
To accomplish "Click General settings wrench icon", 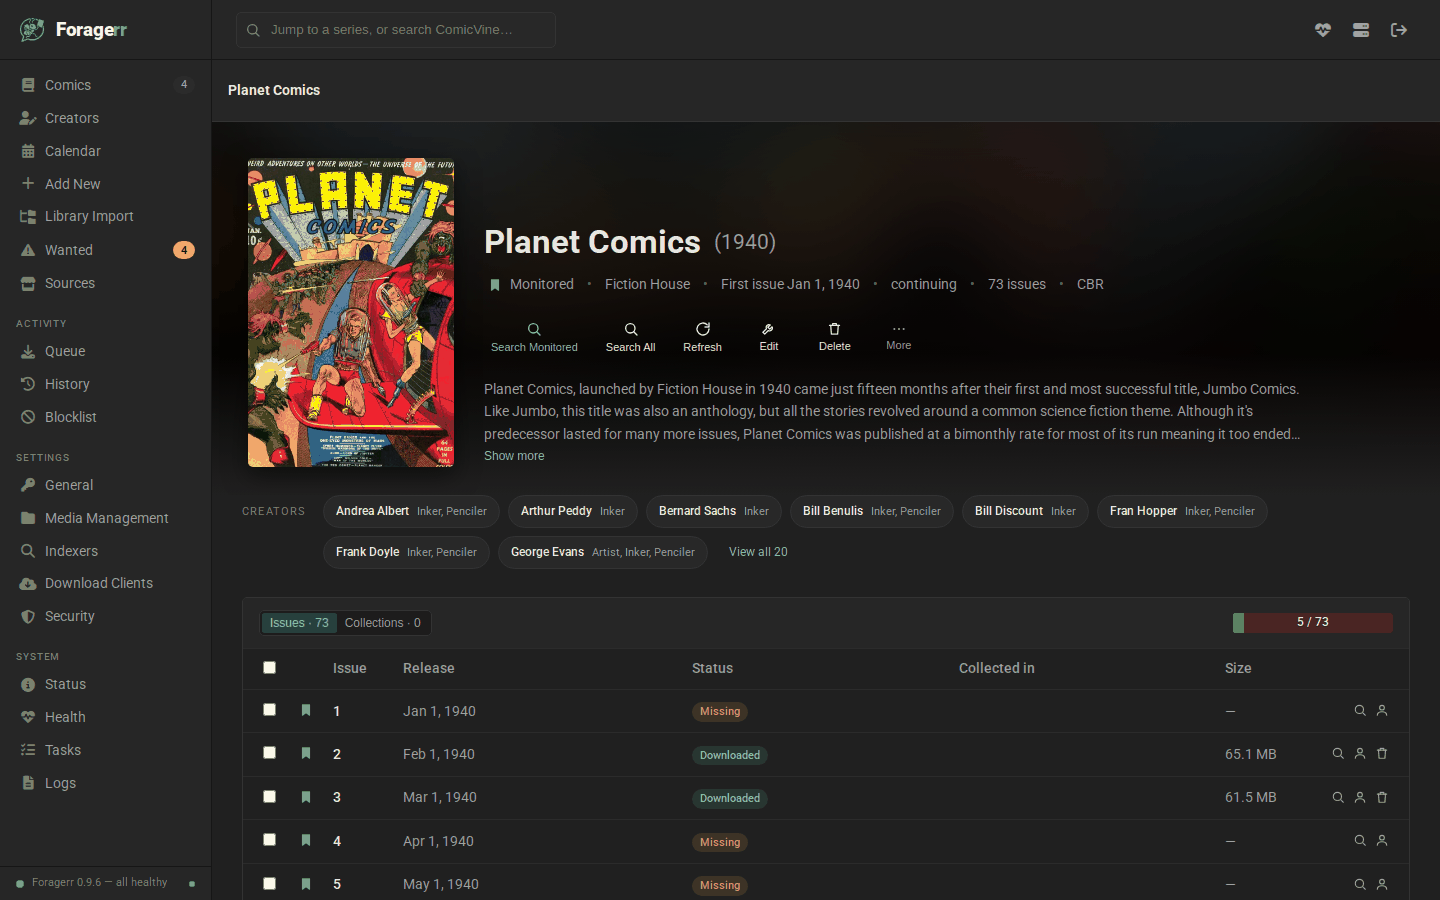I will [x=28, y=485].
